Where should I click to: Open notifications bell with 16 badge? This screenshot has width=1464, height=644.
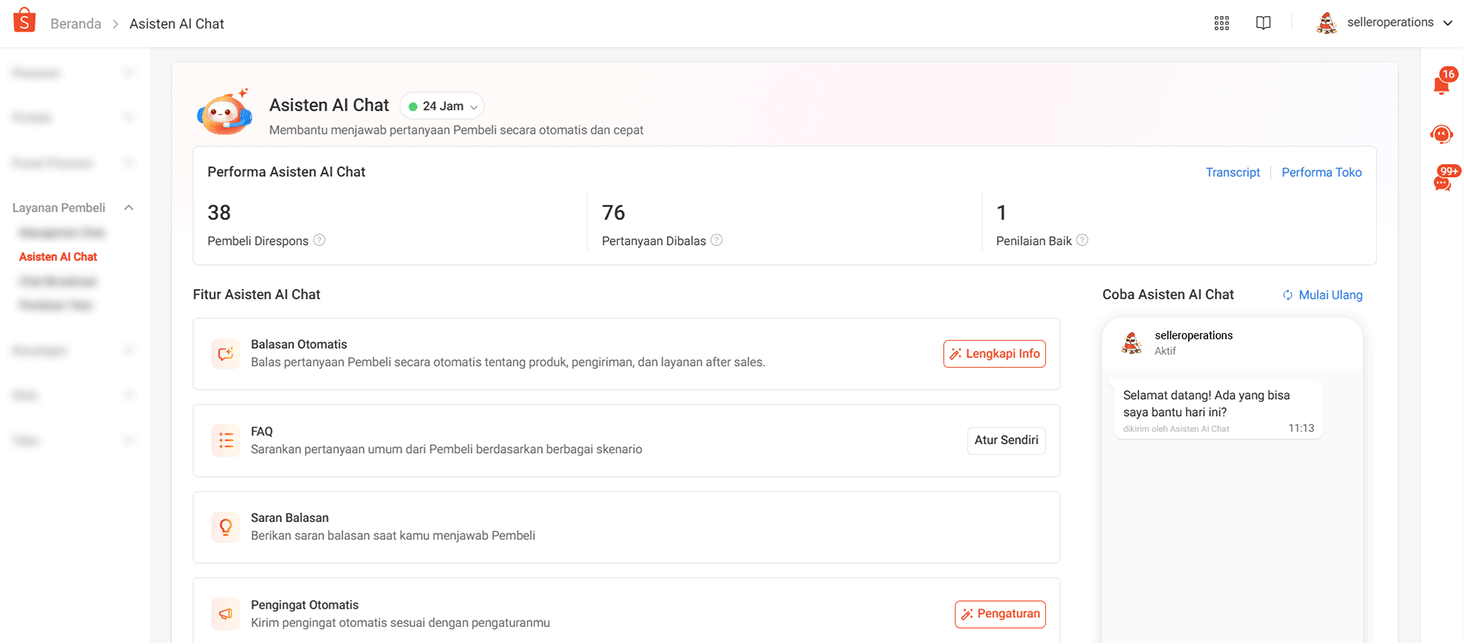[x=1442, y=84]
